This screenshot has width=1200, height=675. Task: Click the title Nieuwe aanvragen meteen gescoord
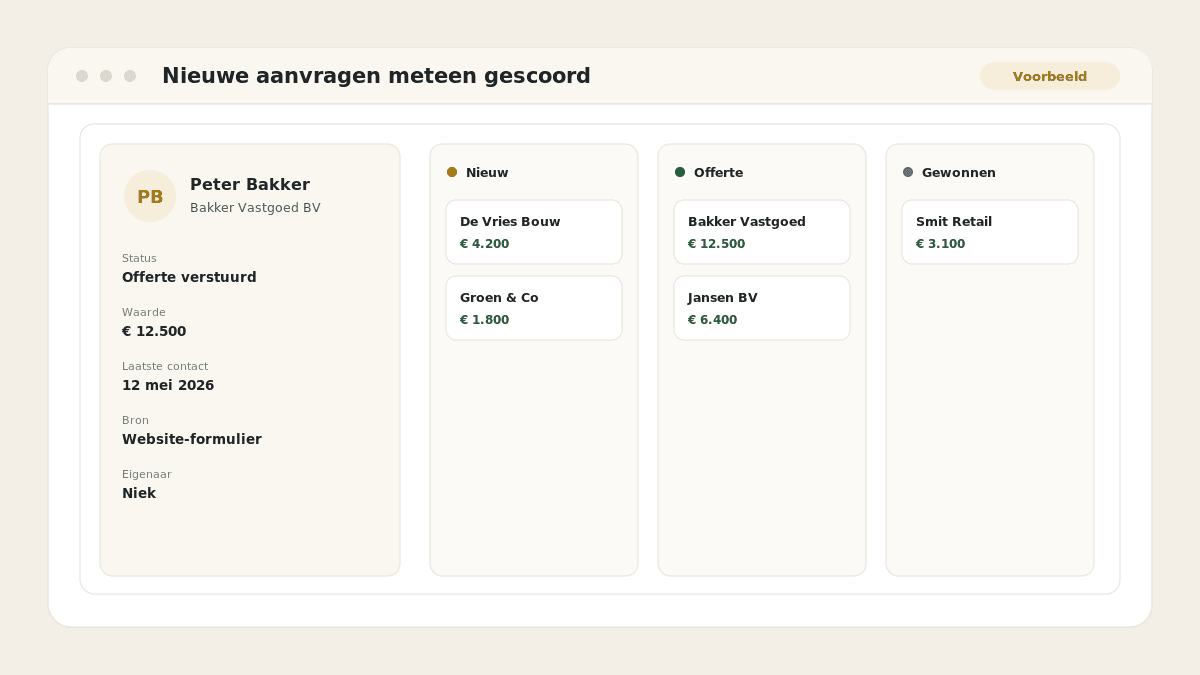point(376,76)
